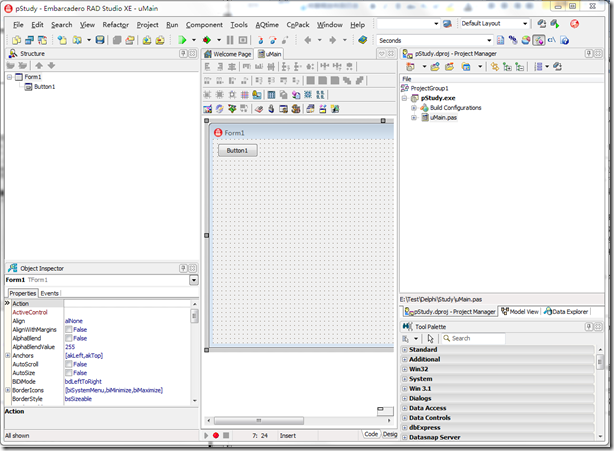Click the Forward navigation arrow icon
This screenshot has height=451, width=614.
(x=332, y=40)
